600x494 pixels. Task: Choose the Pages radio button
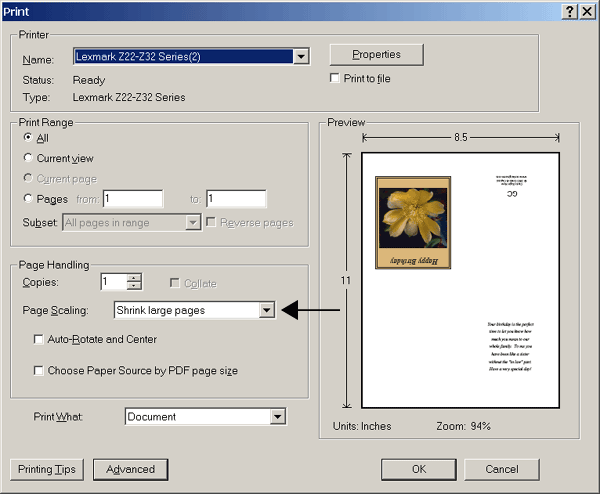tap(28, 199)
